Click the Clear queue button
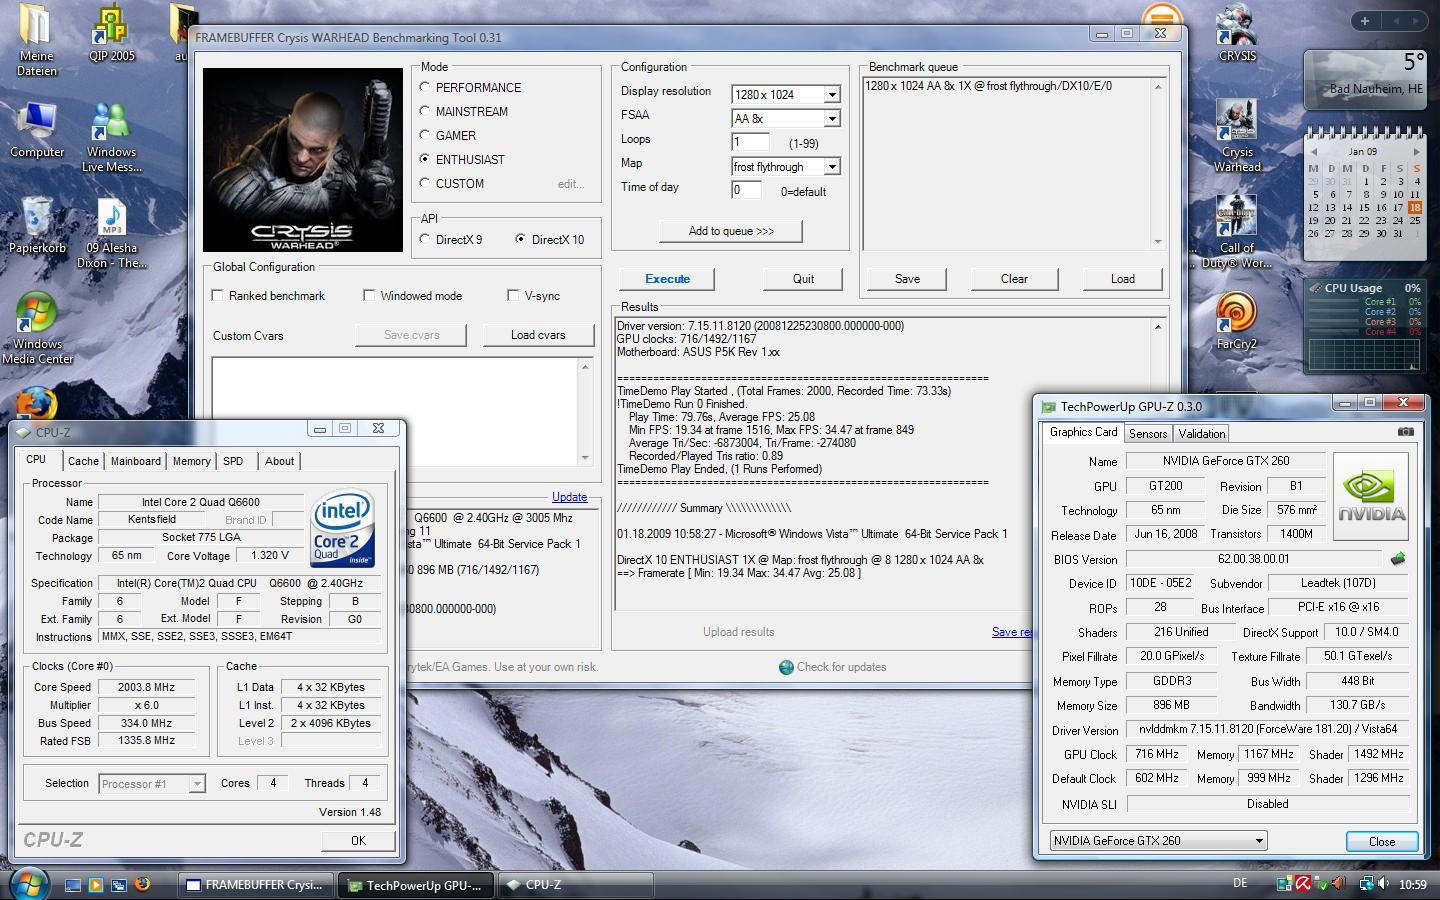Viewport: 1440px width, 900px height. (x=1014, y=279)
